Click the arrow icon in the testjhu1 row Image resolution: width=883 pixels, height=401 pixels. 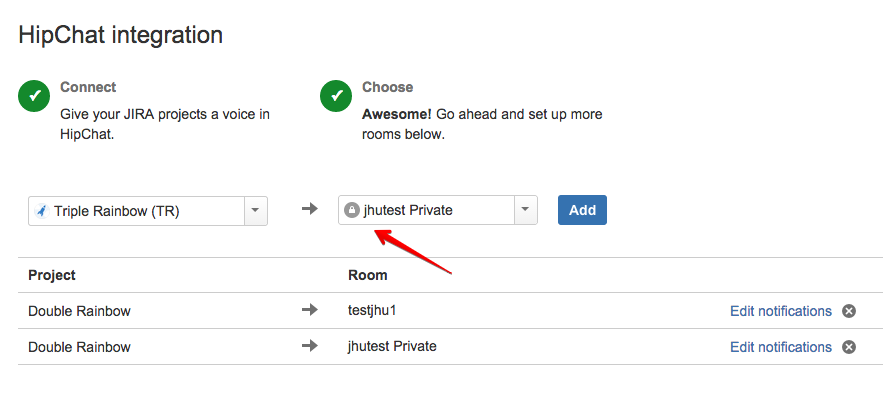point(310,310)
